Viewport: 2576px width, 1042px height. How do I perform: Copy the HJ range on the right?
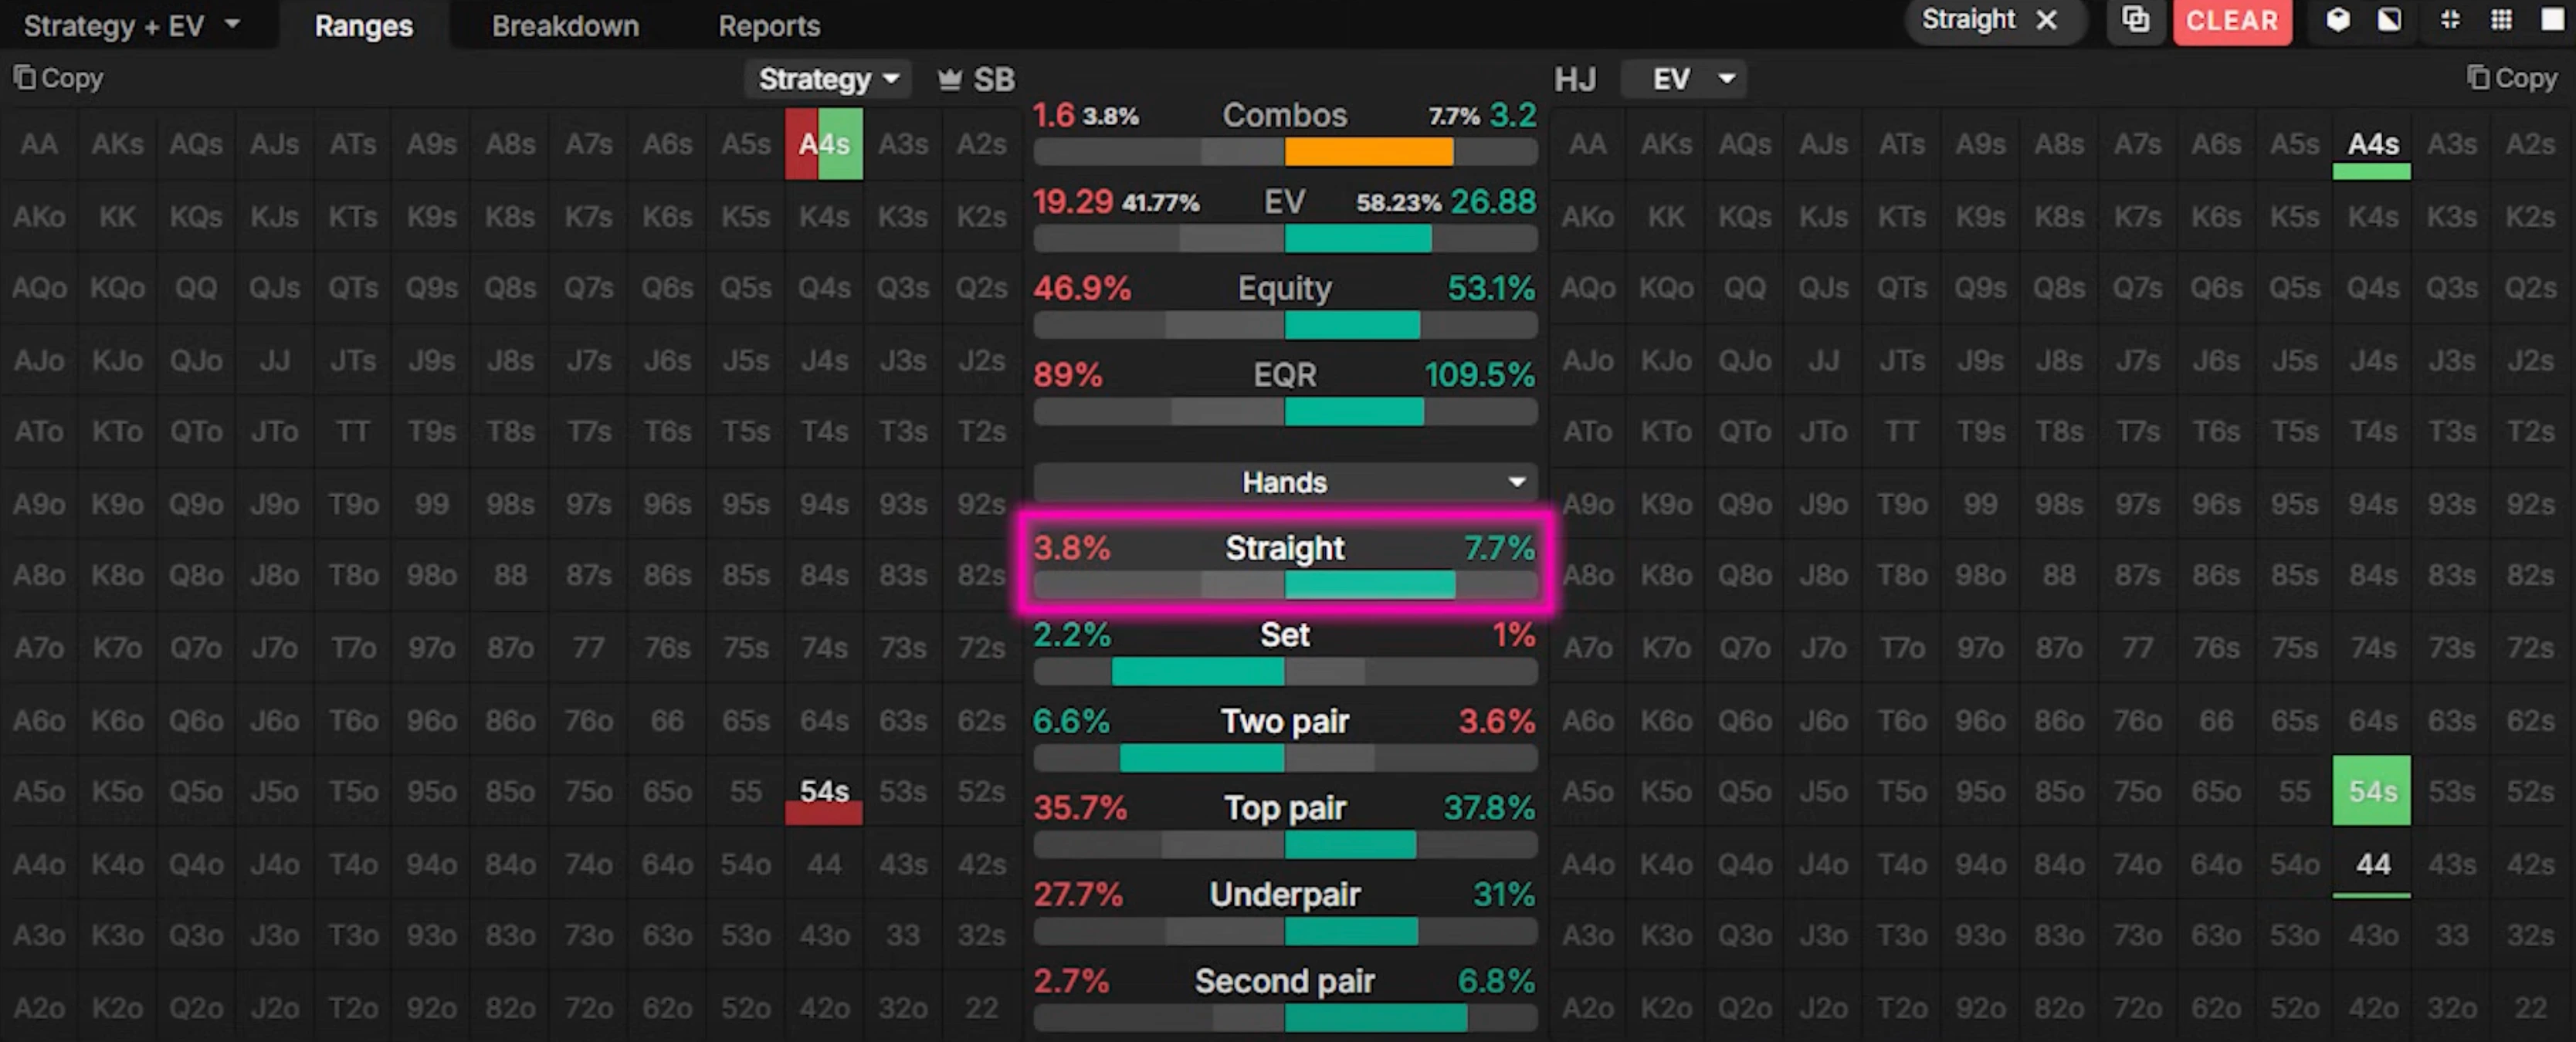[x=2511, y=78]
